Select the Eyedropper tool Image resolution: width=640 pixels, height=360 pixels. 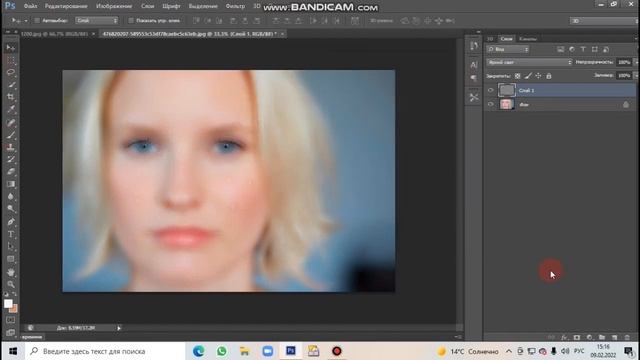pos(11,109)
